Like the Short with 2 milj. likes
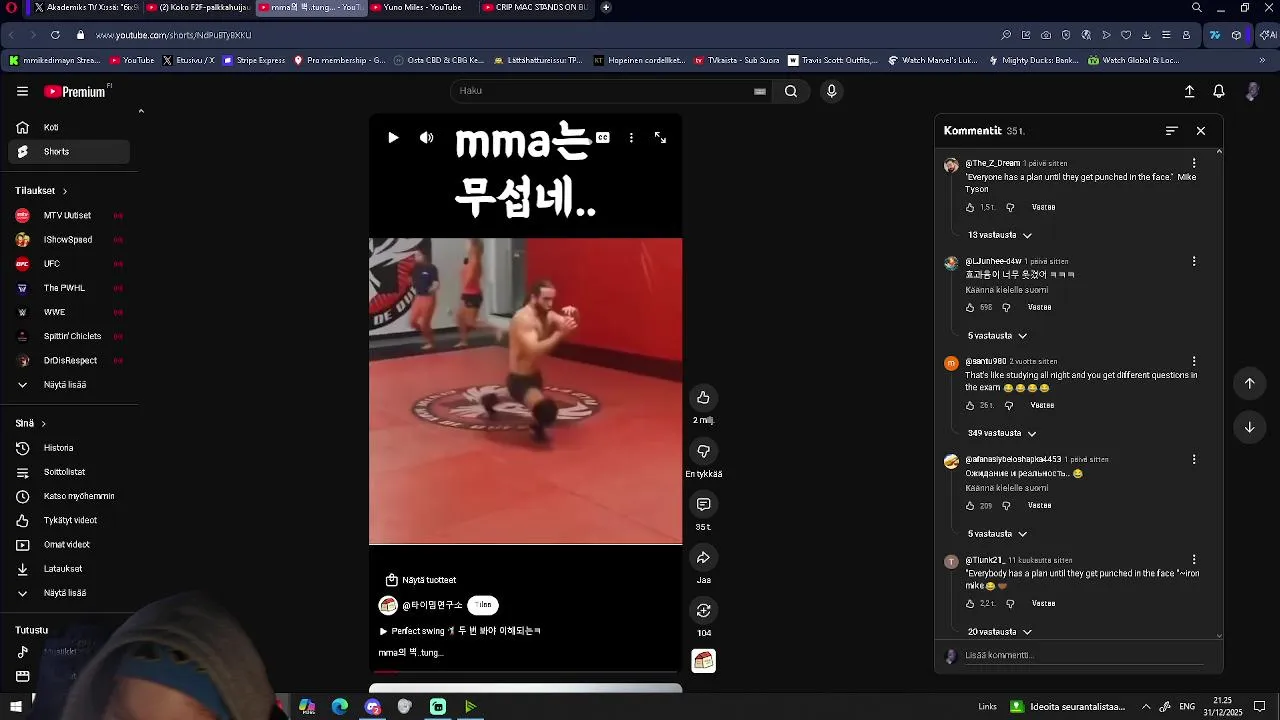The width and height of the screenshot is (1280, 720). (703, 398)
